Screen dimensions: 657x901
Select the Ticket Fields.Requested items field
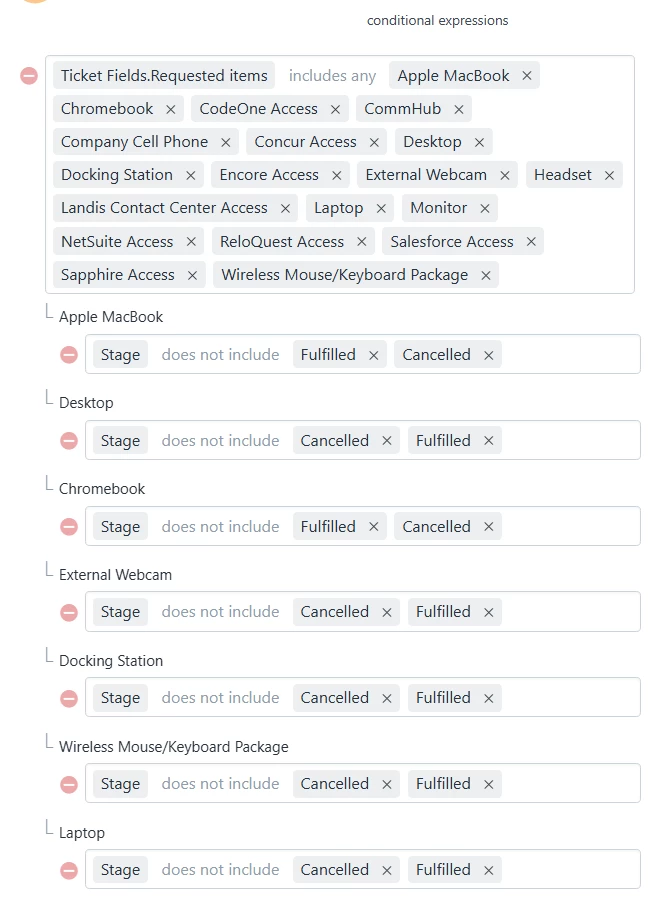tap(164, 76)
